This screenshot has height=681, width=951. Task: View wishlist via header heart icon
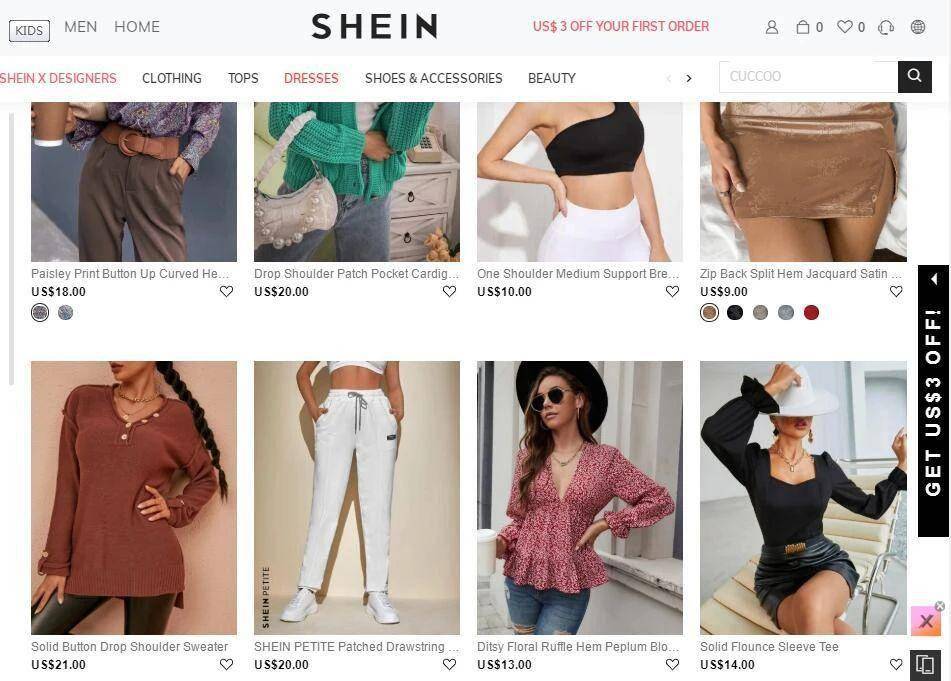[x=844, y=27]
